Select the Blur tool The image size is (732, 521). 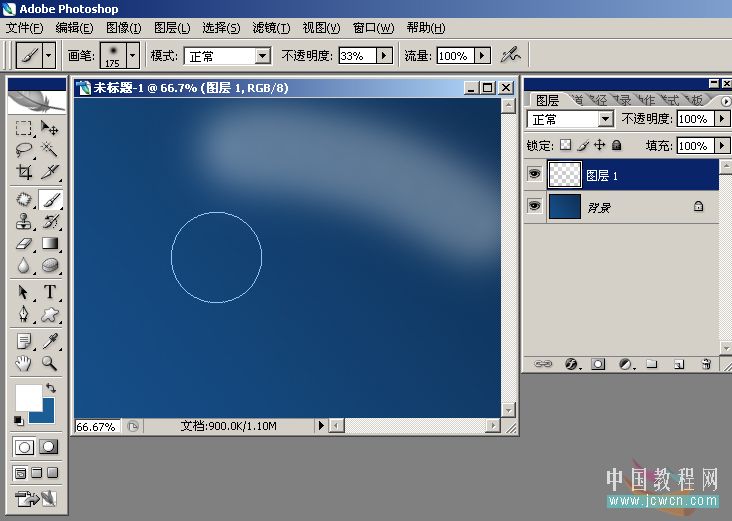click(x=23, y=266)
